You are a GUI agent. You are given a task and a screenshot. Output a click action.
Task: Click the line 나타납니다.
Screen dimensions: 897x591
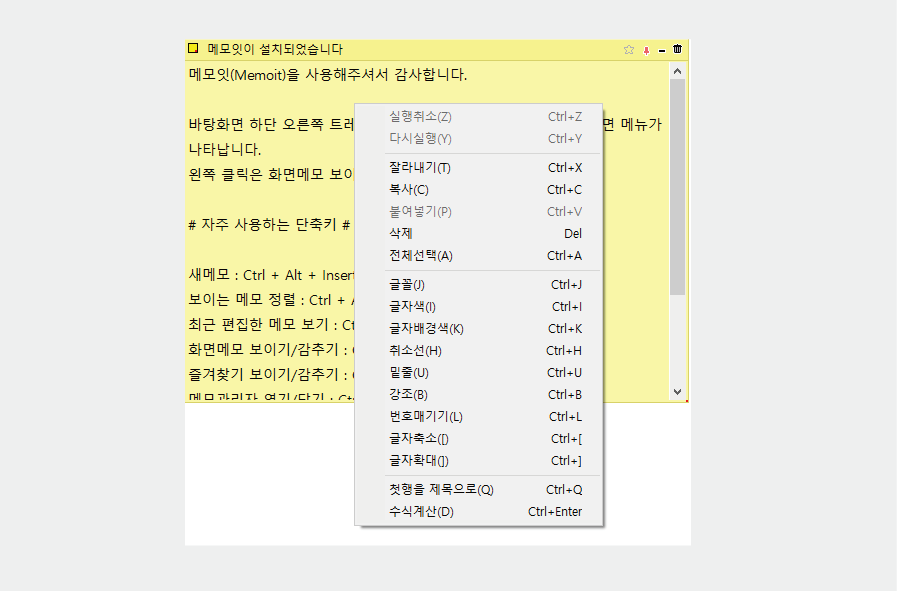[225, 149]
